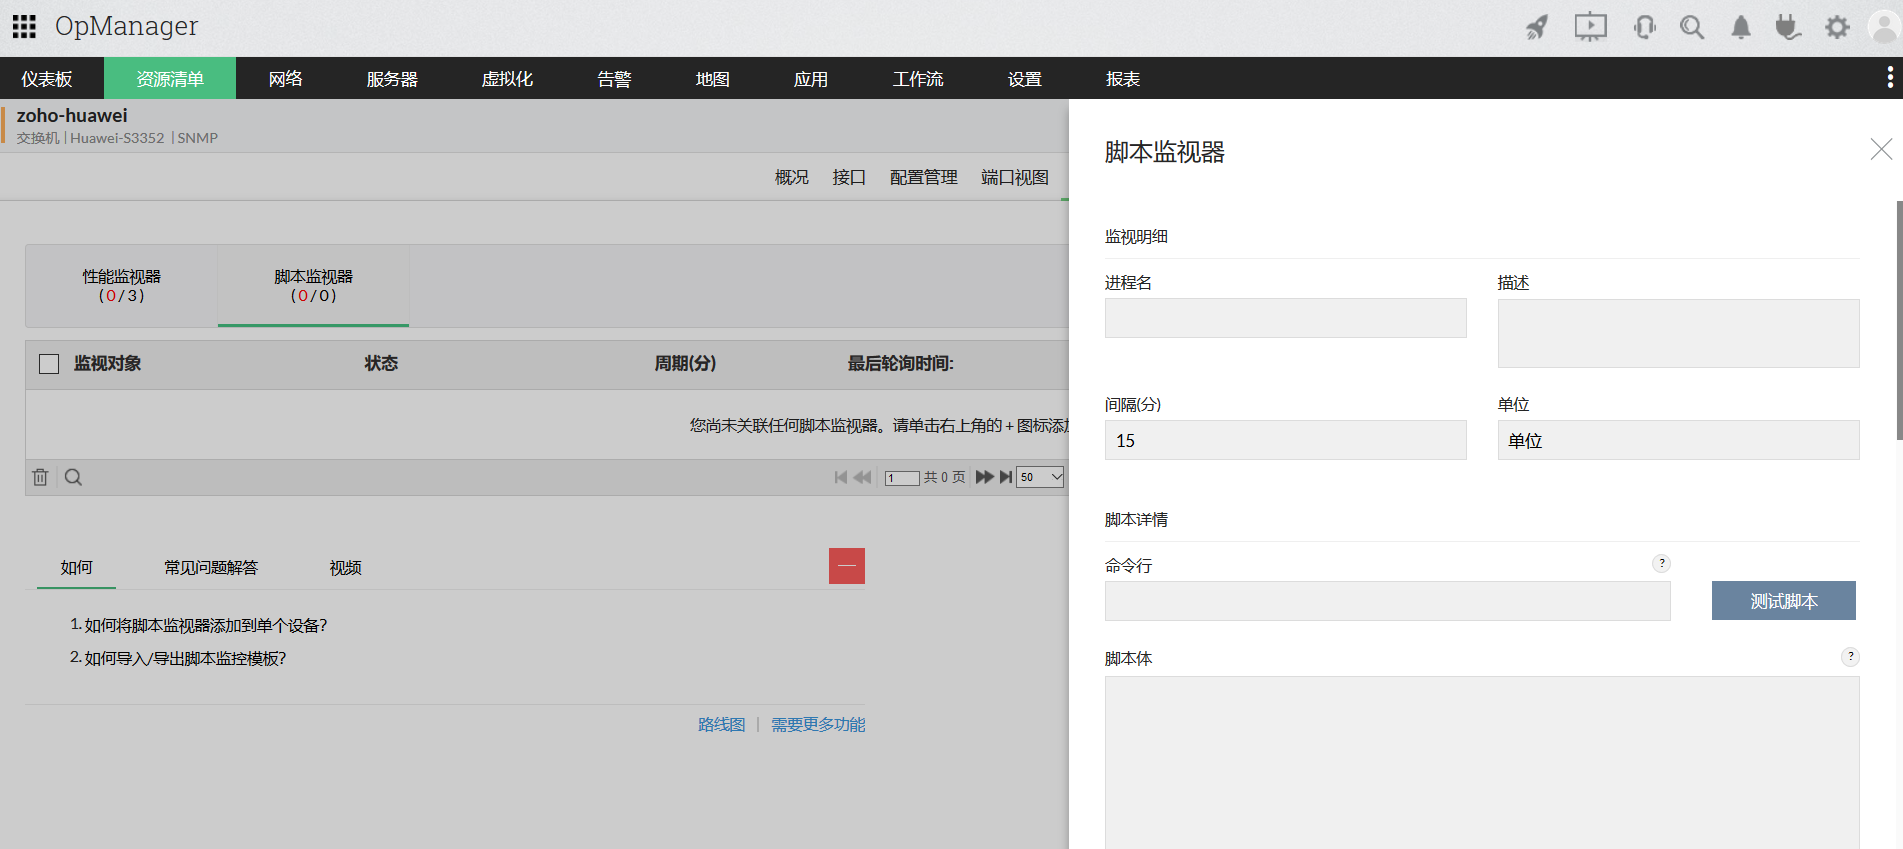Open the 服务器 menu

392,79
